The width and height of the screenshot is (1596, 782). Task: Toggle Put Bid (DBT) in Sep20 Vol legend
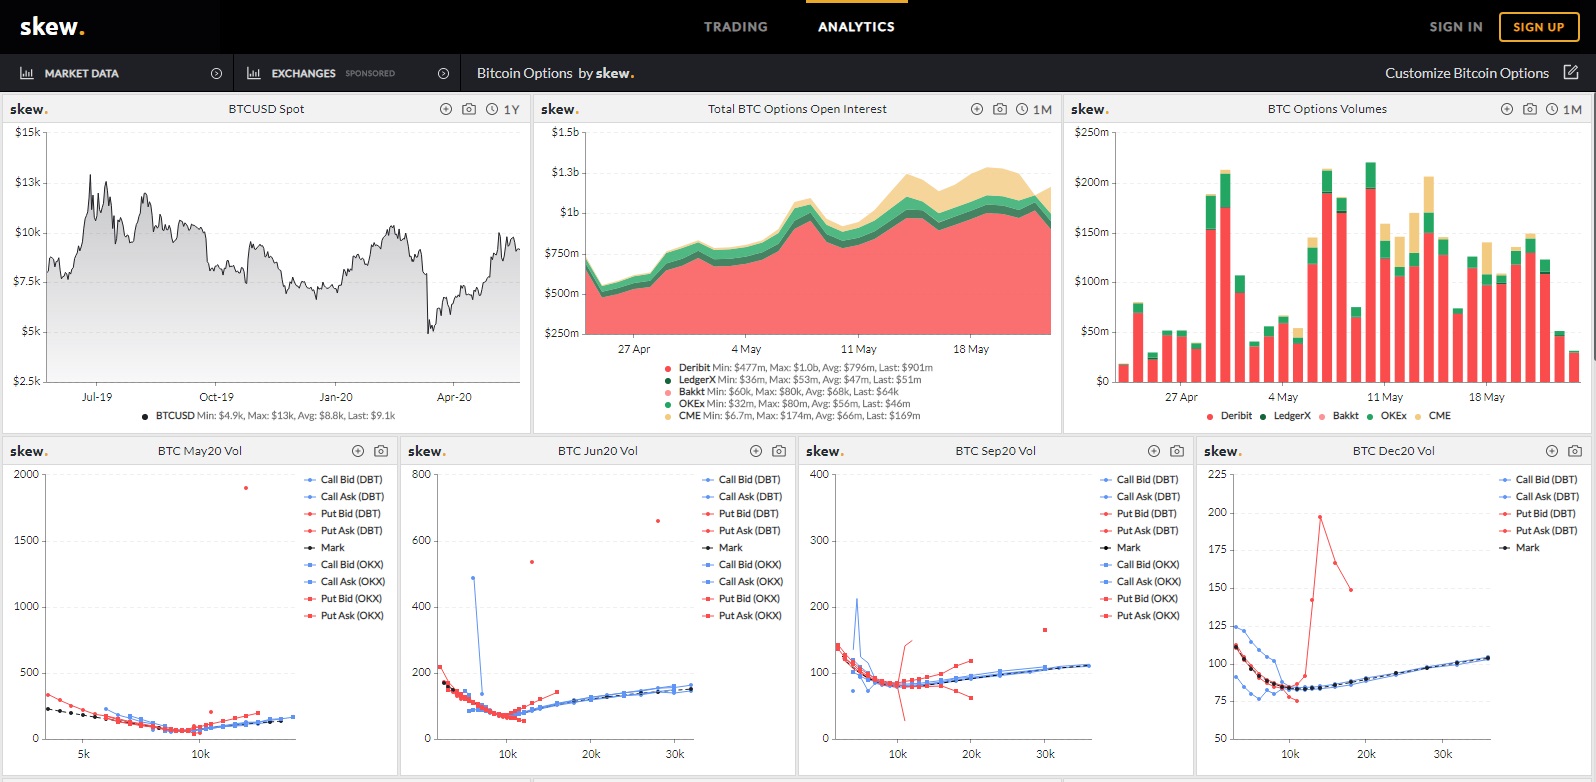tap(1138, 514)
